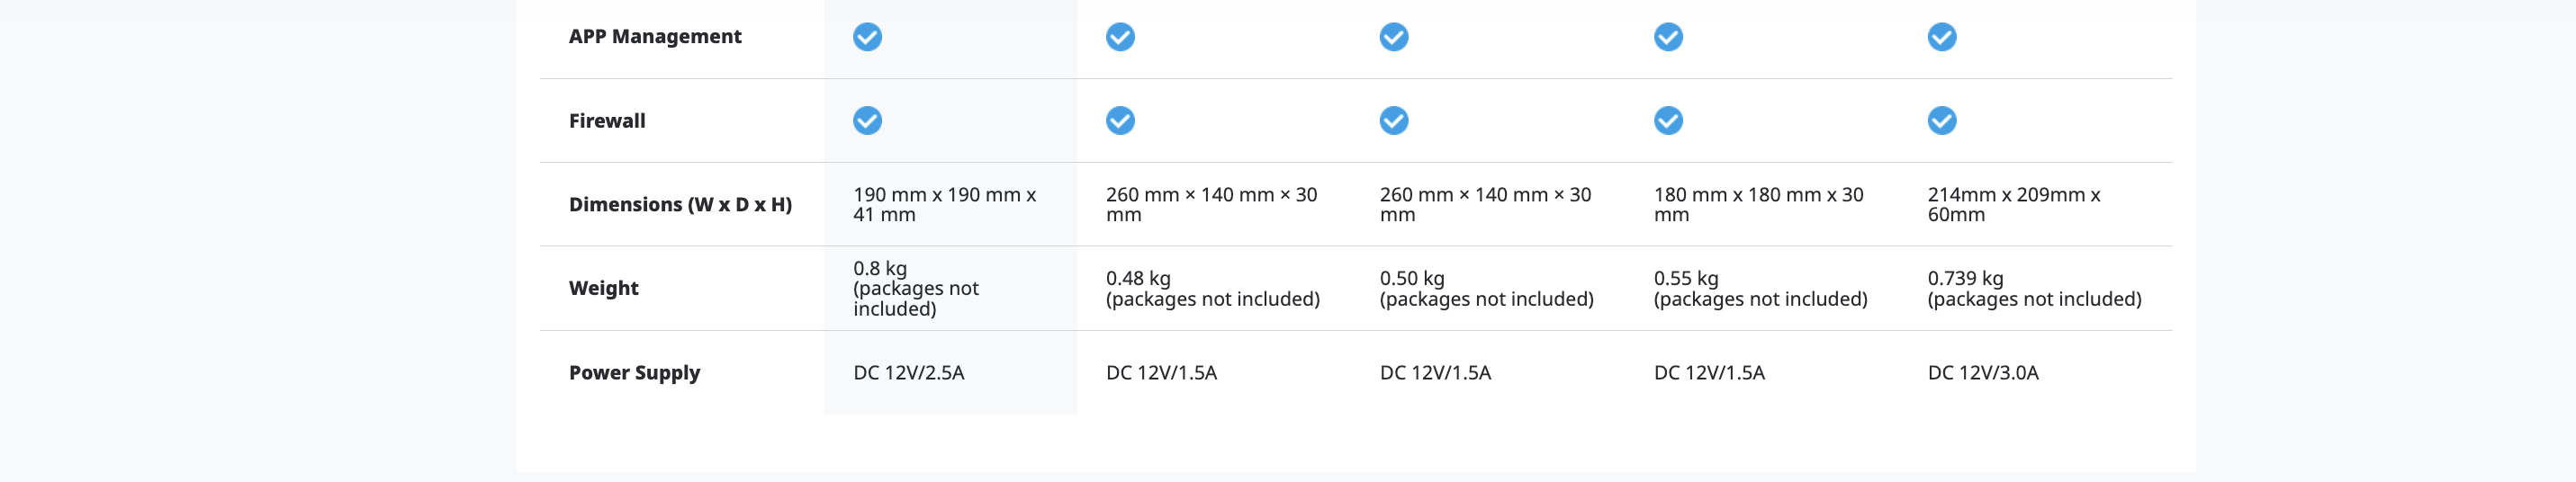This screenshot has width=2576, height=482.
Task: Click APP Management checkmark in highlighted first column
Action: coord(867,37)
